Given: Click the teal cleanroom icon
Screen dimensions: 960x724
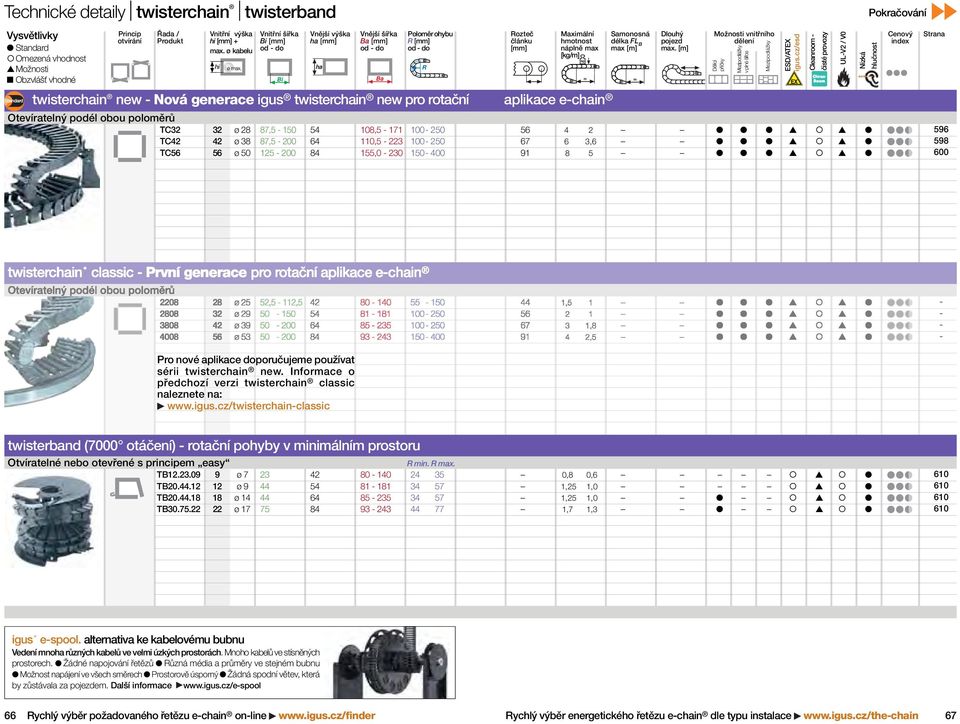Looking at the screenshot, I should [x=819, y=78].
